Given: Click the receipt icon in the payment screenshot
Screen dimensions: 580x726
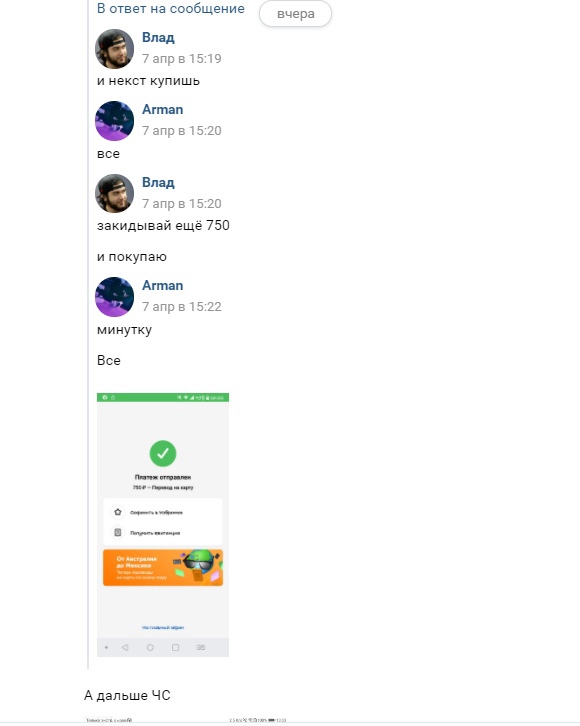Looking at the screenshot, I should pos(118,532).
